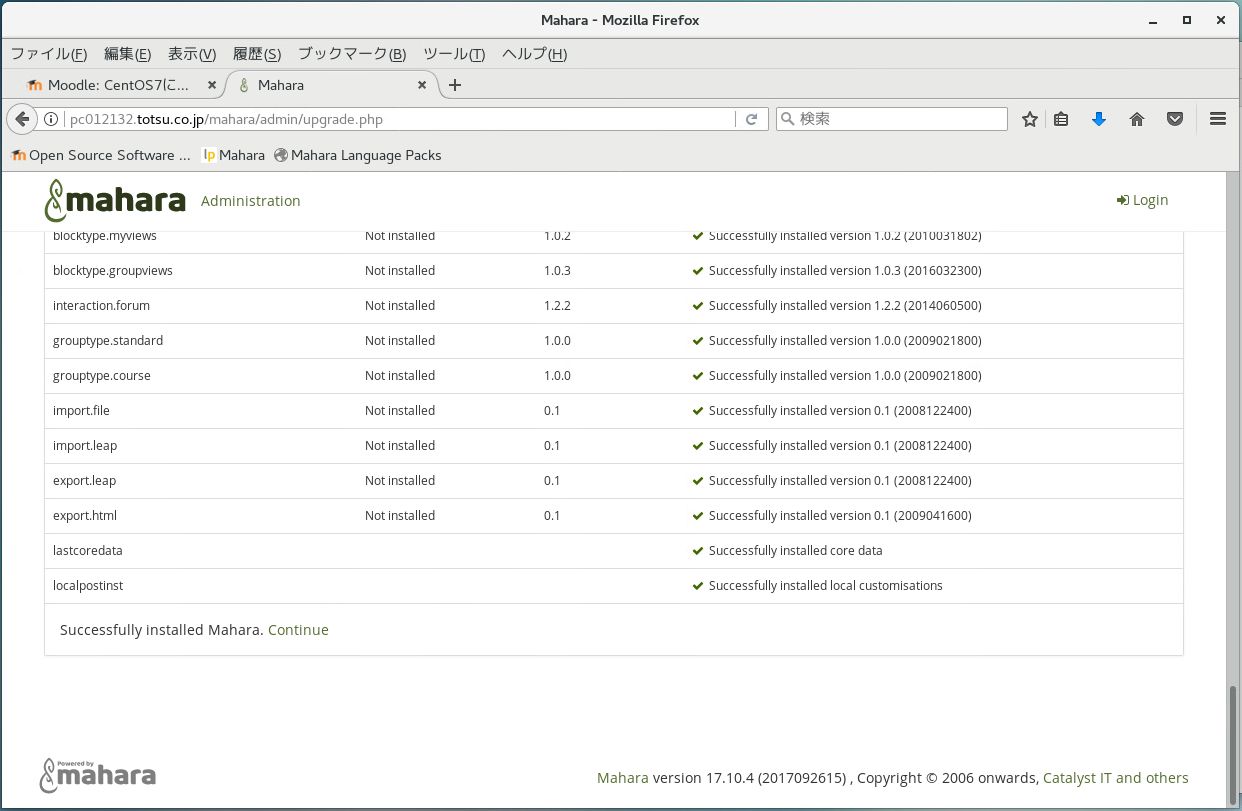The image size is (1242, 811).
Task: Focus the URL address bar
Action: pyautogui.click(x=400, y=119)
